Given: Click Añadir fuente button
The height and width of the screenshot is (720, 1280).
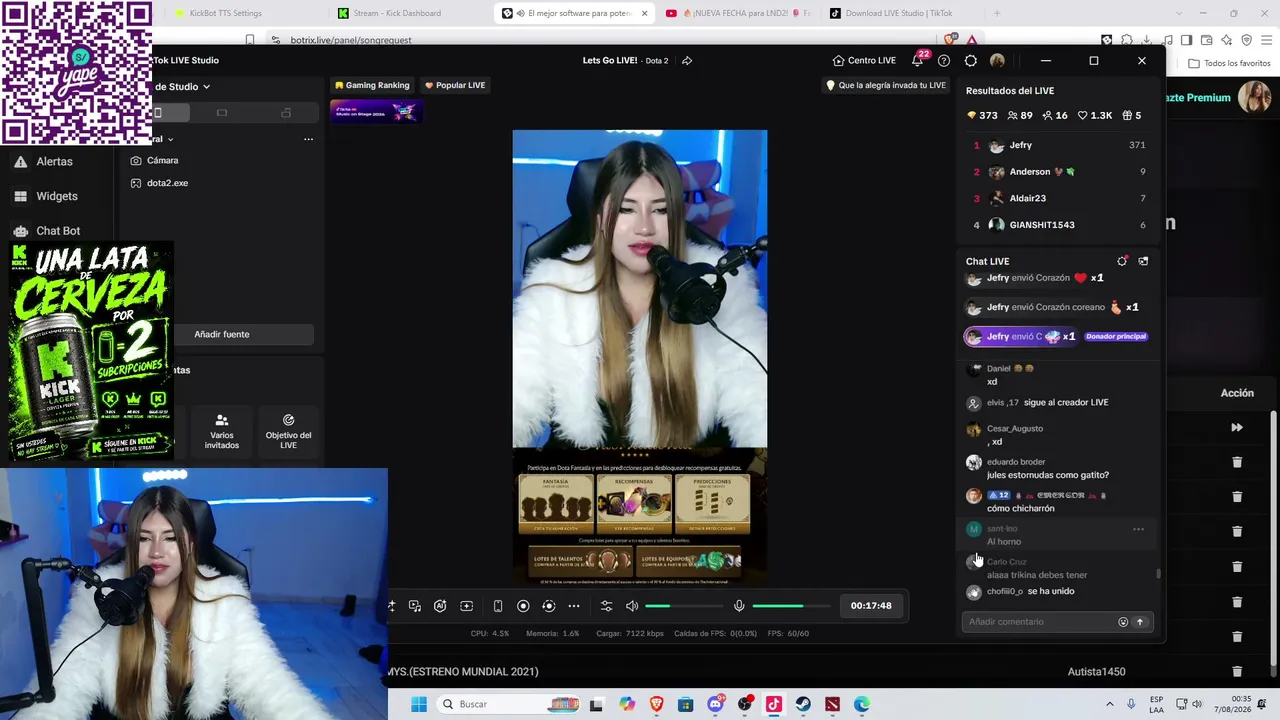Looking at the screenshot, I should coord(222,334).
